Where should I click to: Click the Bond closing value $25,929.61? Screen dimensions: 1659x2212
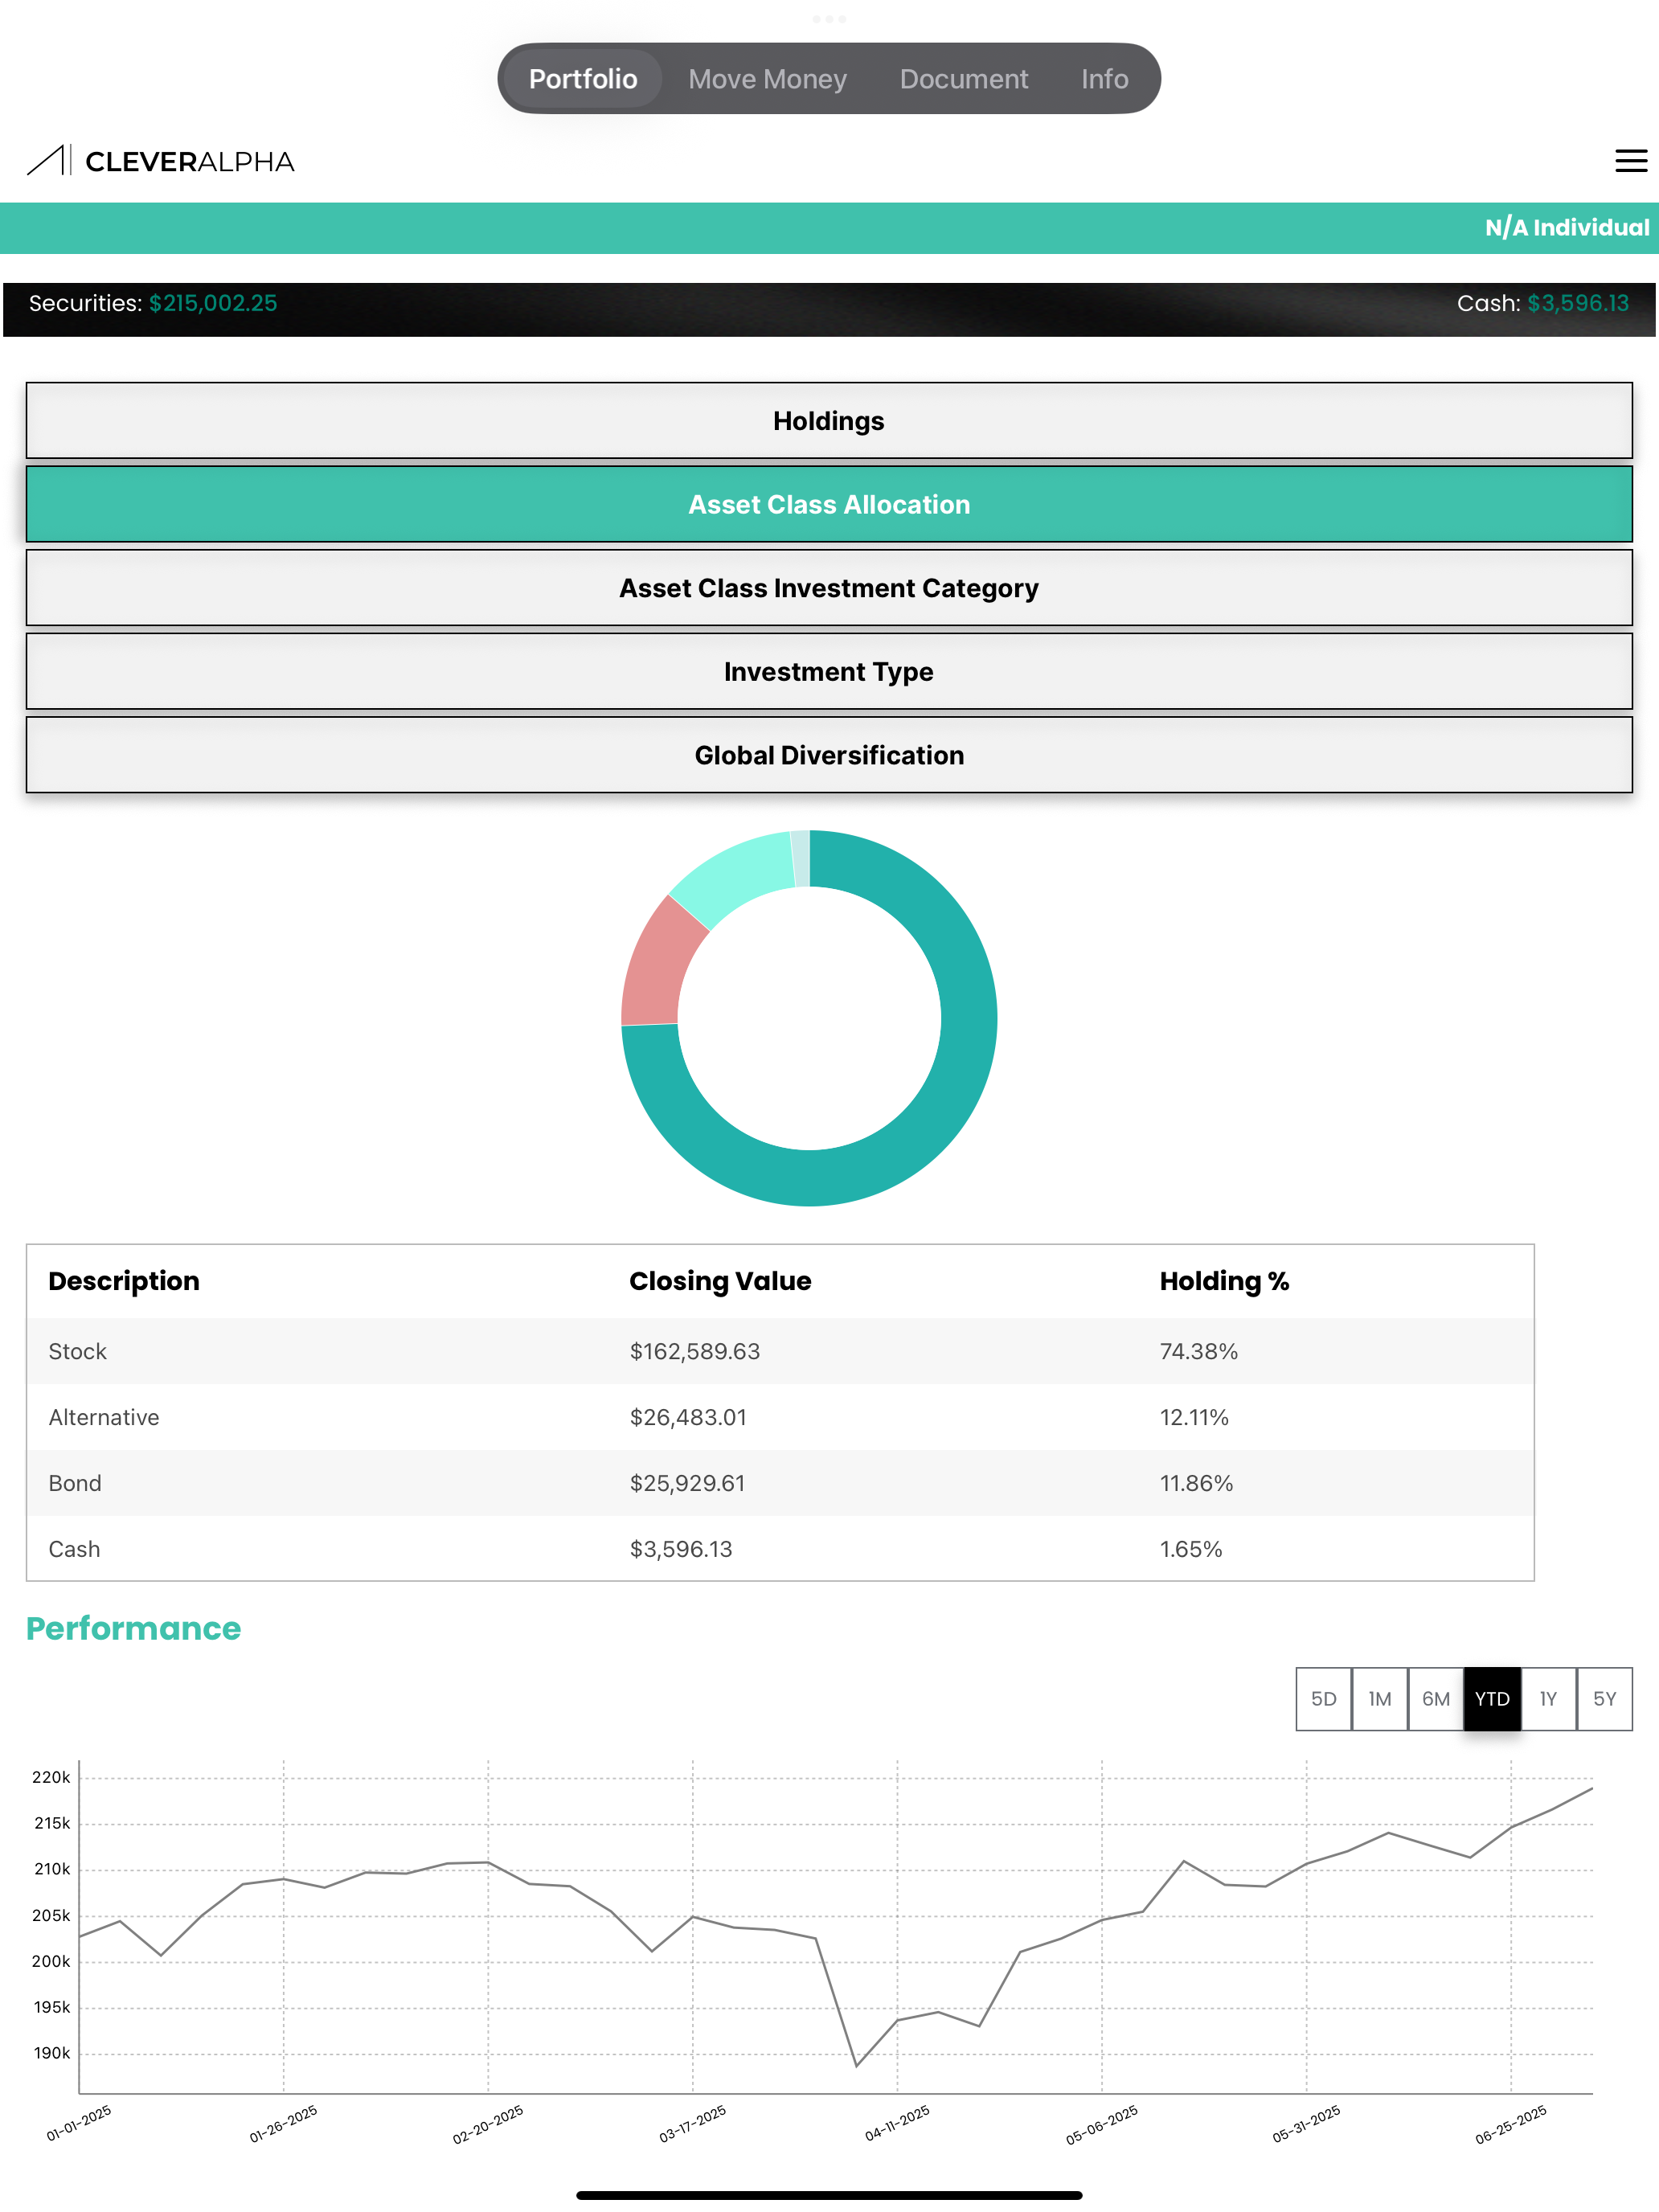[687, 1483]
